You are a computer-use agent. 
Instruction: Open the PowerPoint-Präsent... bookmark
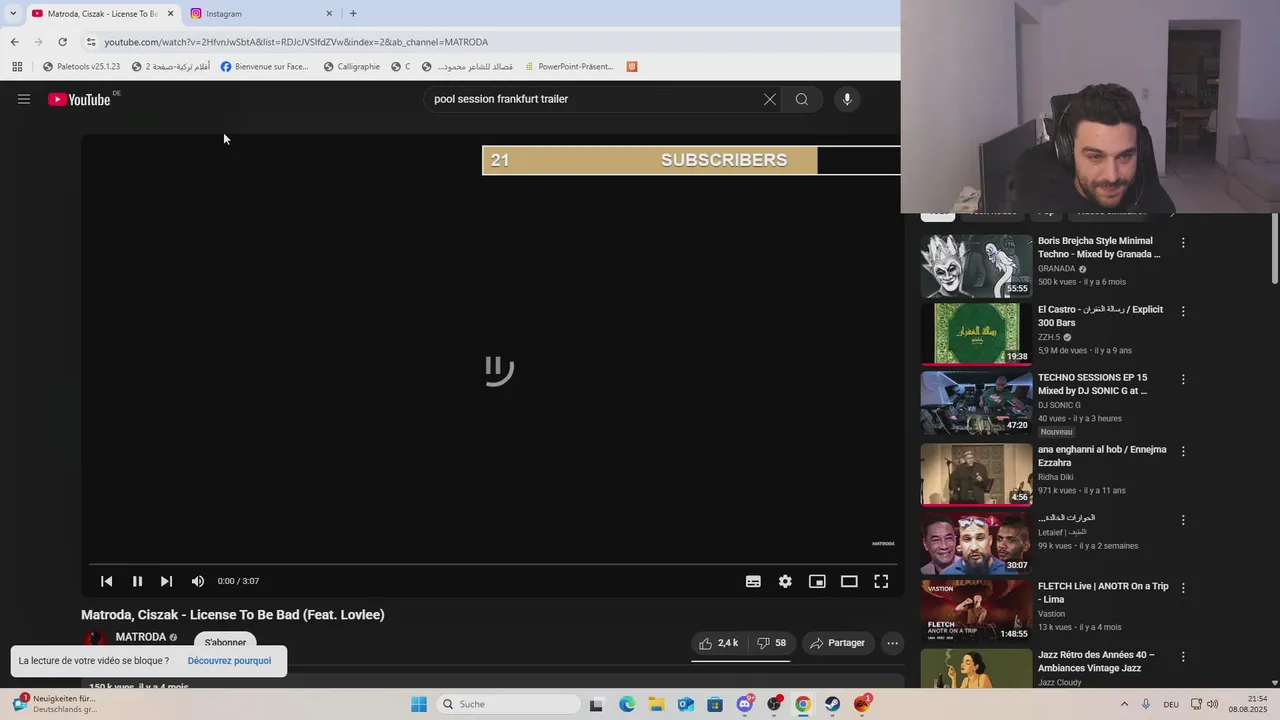pyautogui.click(x=569, y=67)
